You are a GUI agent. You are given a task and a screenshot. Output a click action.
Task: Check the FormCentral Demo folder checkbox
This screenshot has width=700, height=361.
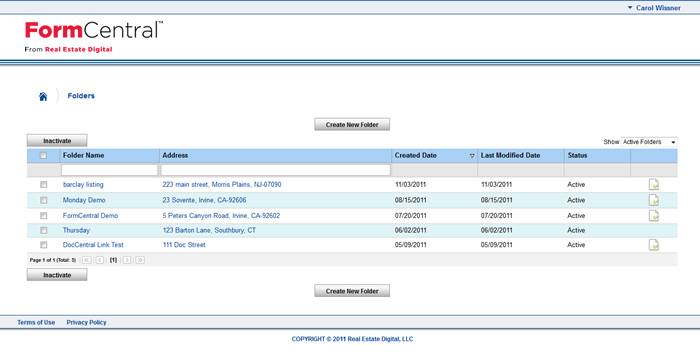click(43, 216)
